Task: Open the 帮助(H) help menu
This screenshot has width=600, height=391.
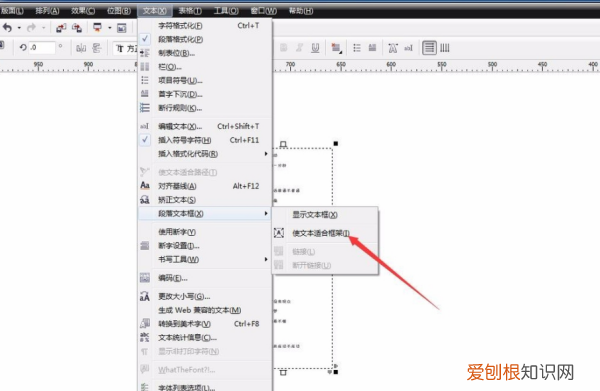Action: tap(301, 11)
